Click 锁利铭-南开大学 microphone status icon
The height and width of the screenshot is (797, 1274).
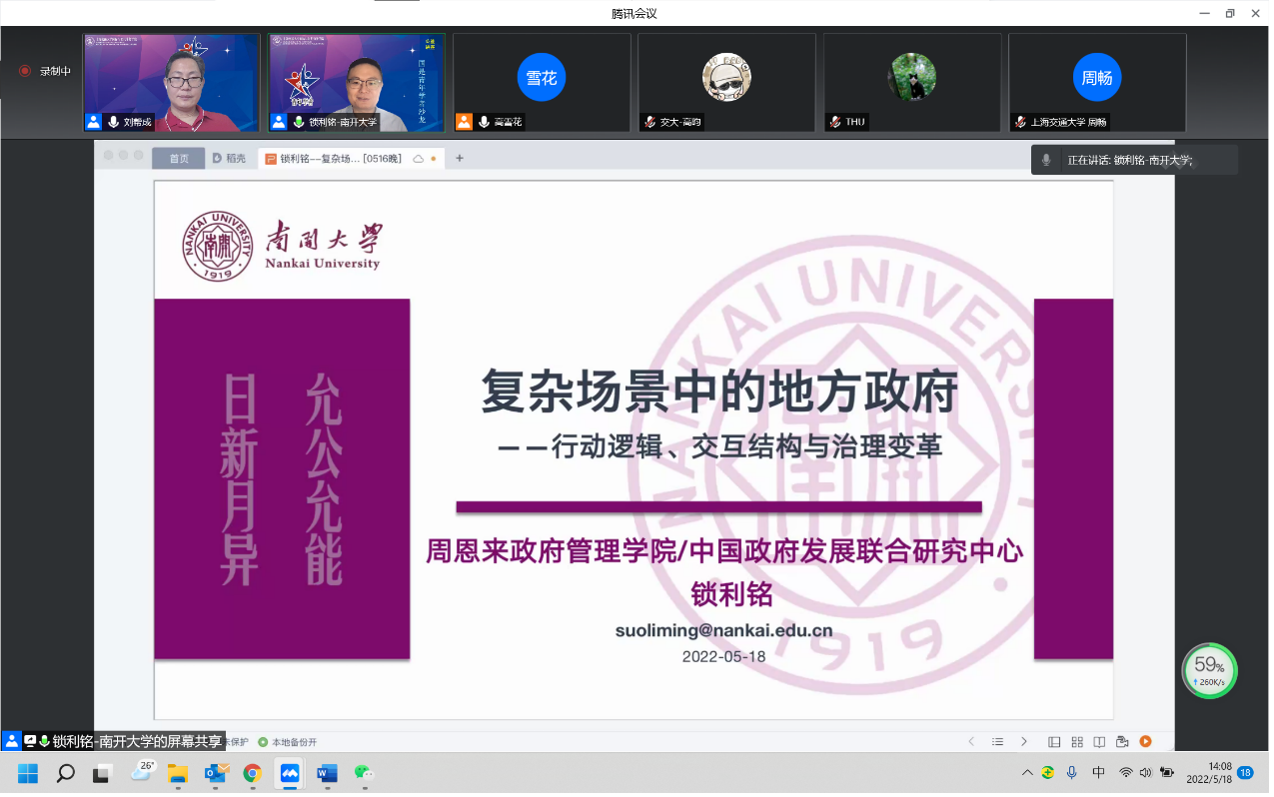click(x=299, y=122)
